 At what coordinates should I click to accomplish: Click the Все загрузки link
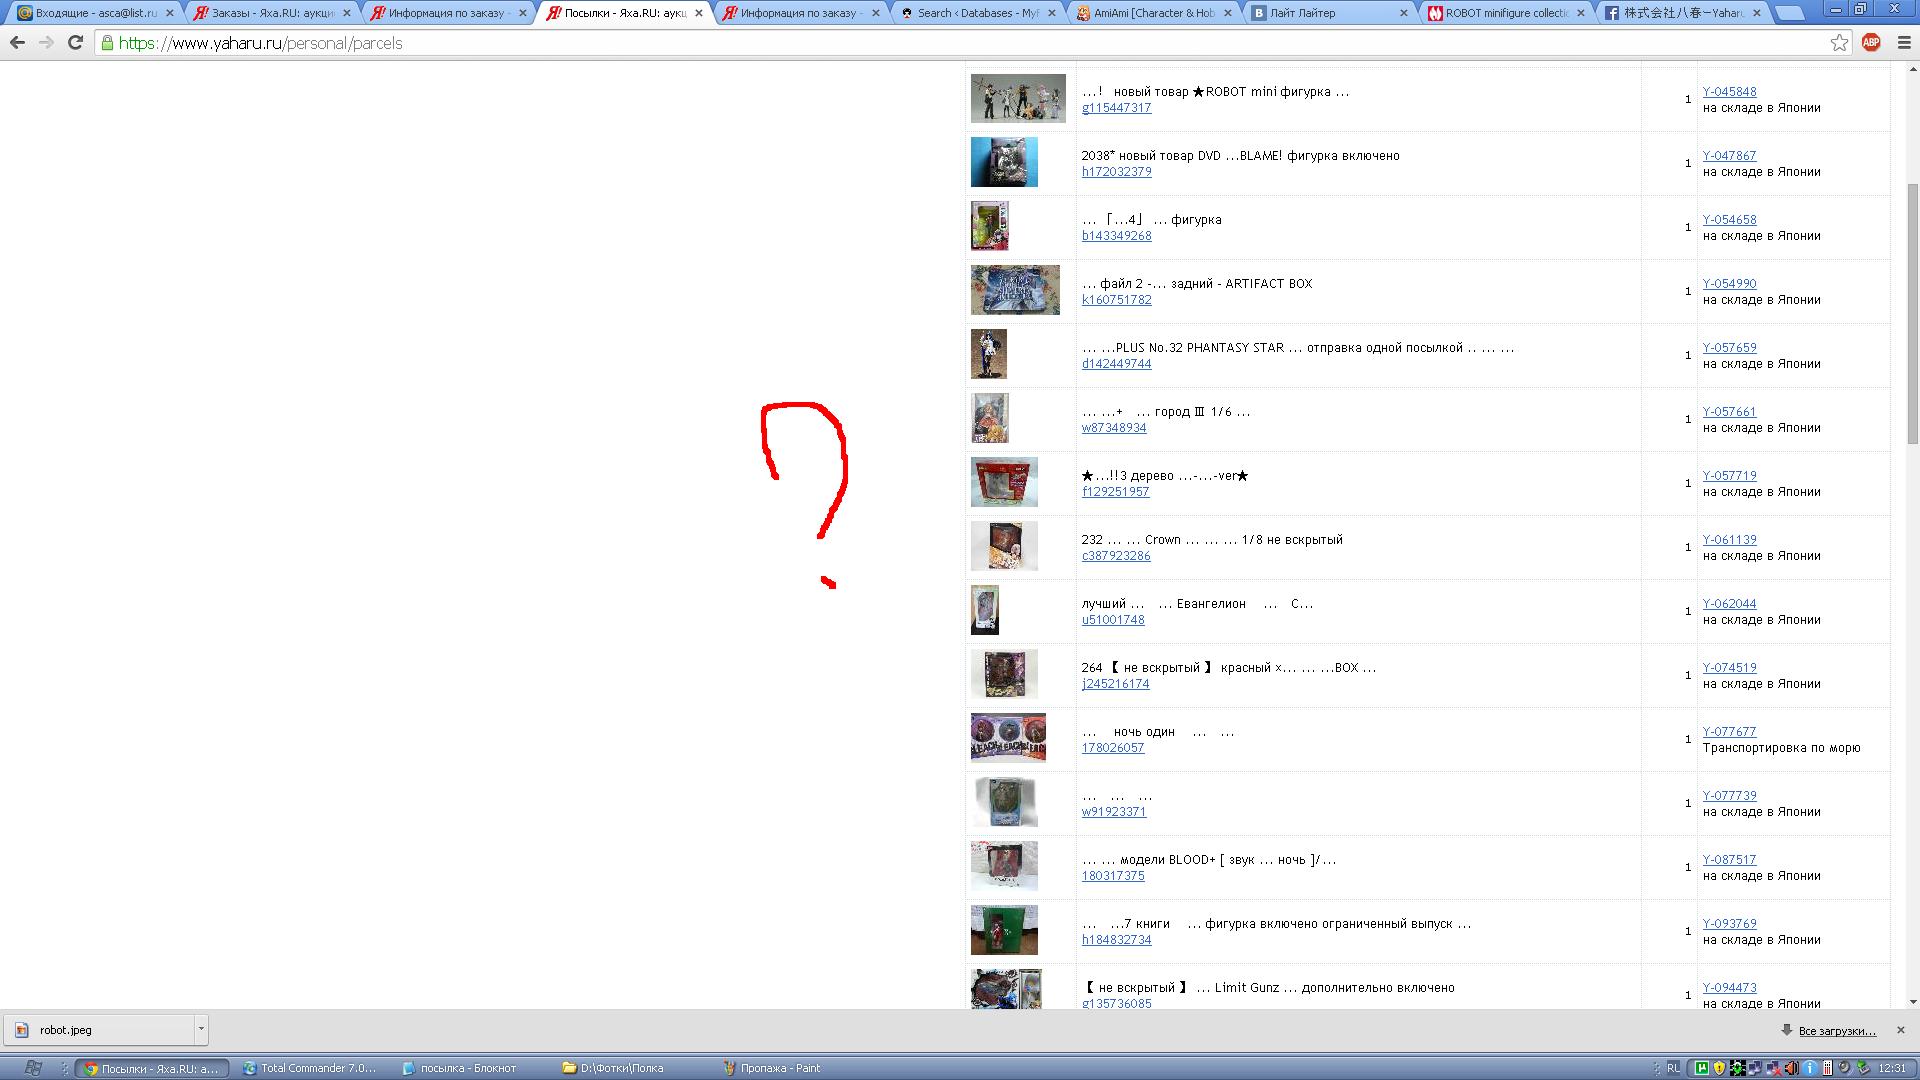click(1837, 1031)
